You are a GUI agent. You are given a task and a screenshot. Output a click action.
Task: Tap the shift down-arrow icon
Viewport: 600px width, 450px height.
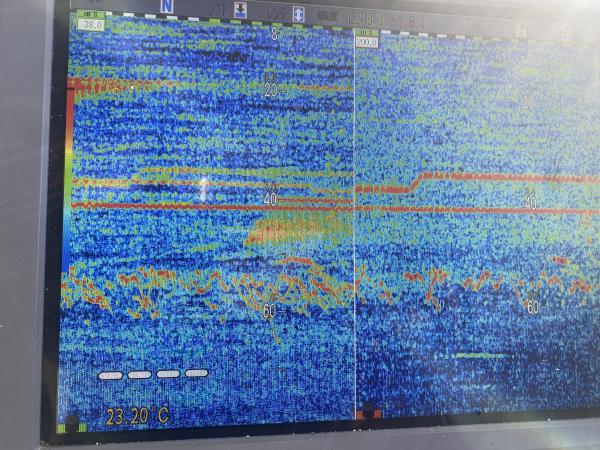click(x=240, y=10)
